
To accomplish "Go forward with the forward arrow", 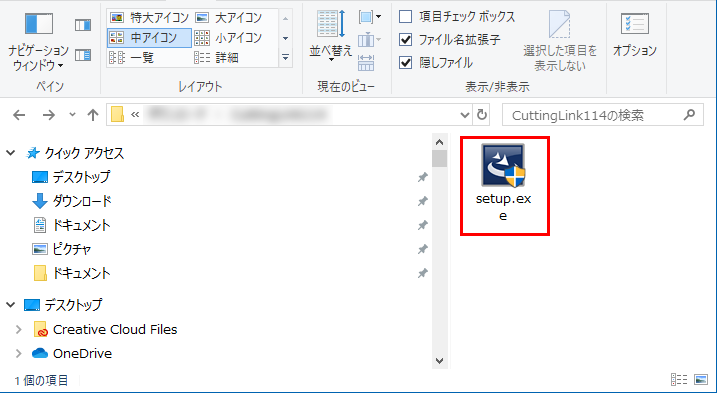I will [x=48, y=115].
